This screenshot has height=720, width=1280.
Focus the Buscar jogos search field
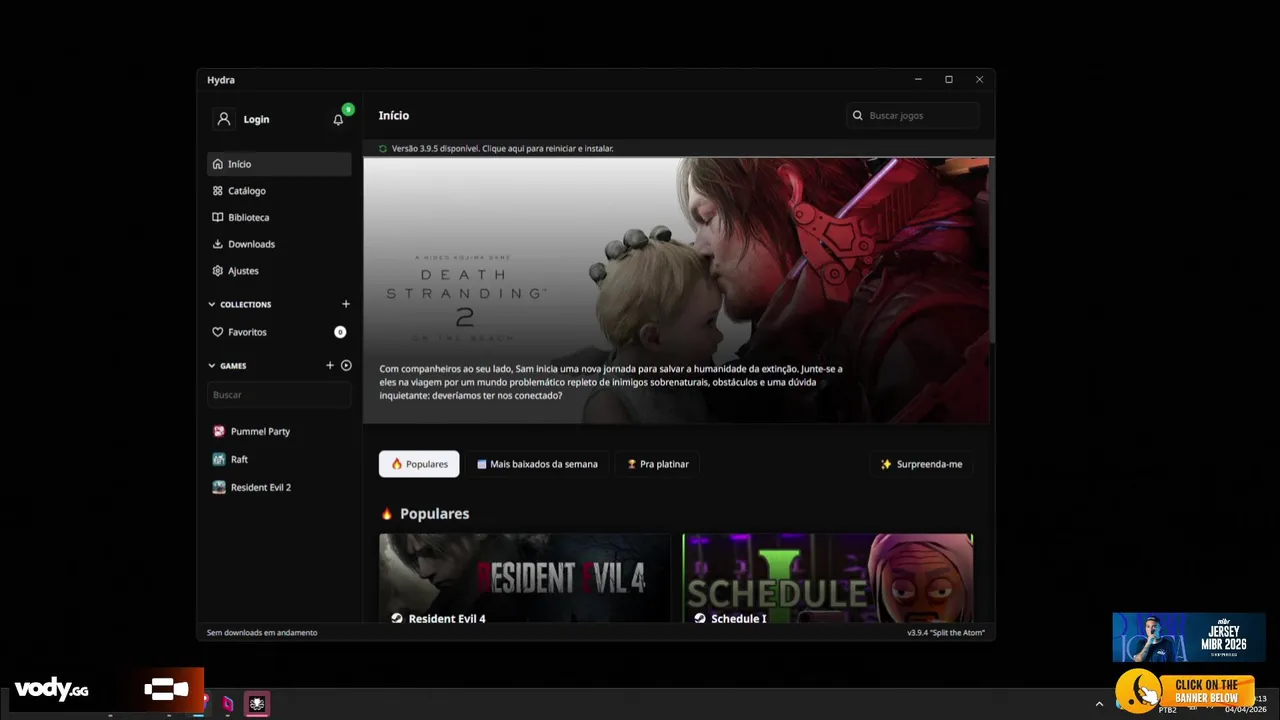coord(912,115)
